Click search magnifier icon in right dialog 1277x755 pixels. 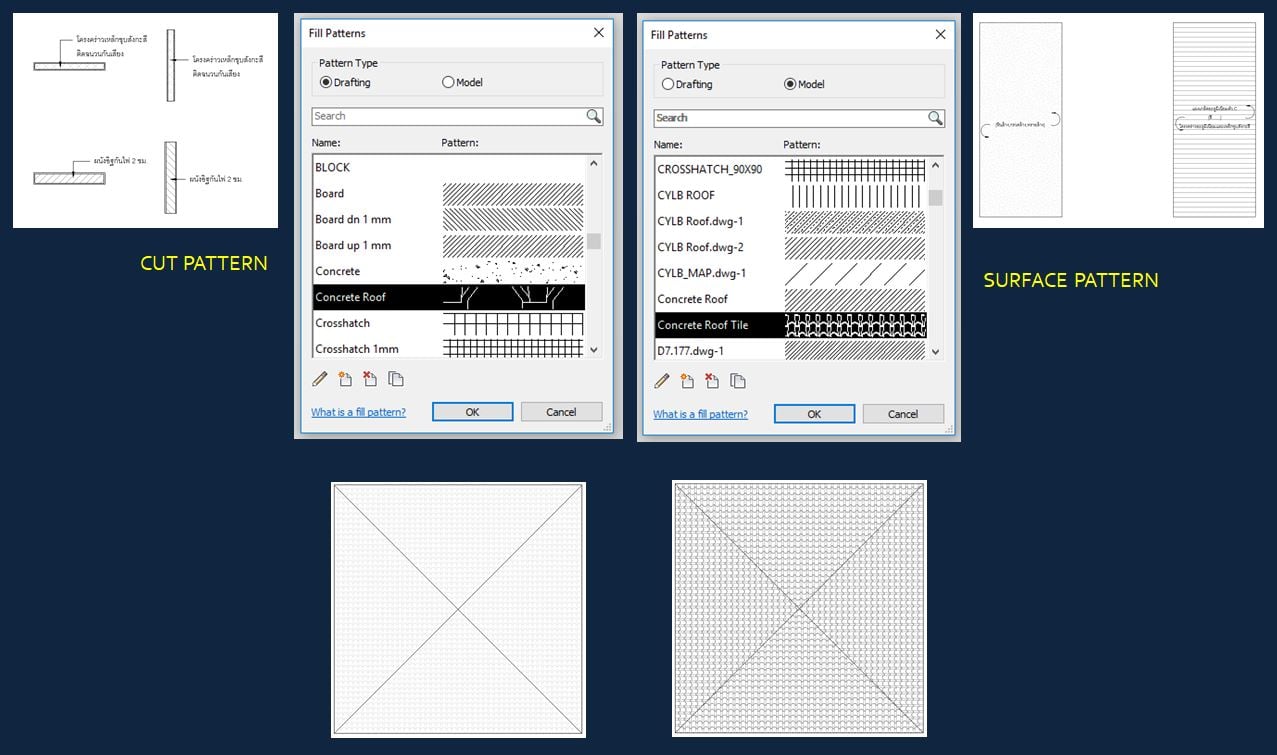click(x=935, y=118)
